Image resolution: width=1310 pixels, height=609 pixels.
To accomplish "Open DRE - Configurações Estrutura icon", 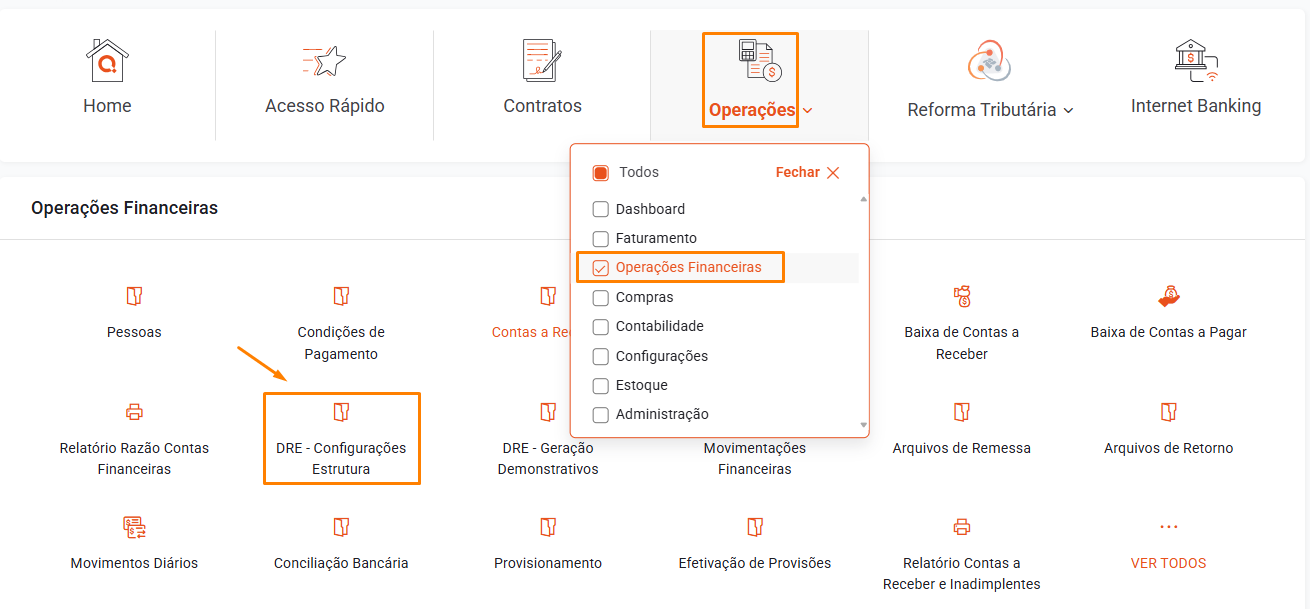I will (341, 412).
